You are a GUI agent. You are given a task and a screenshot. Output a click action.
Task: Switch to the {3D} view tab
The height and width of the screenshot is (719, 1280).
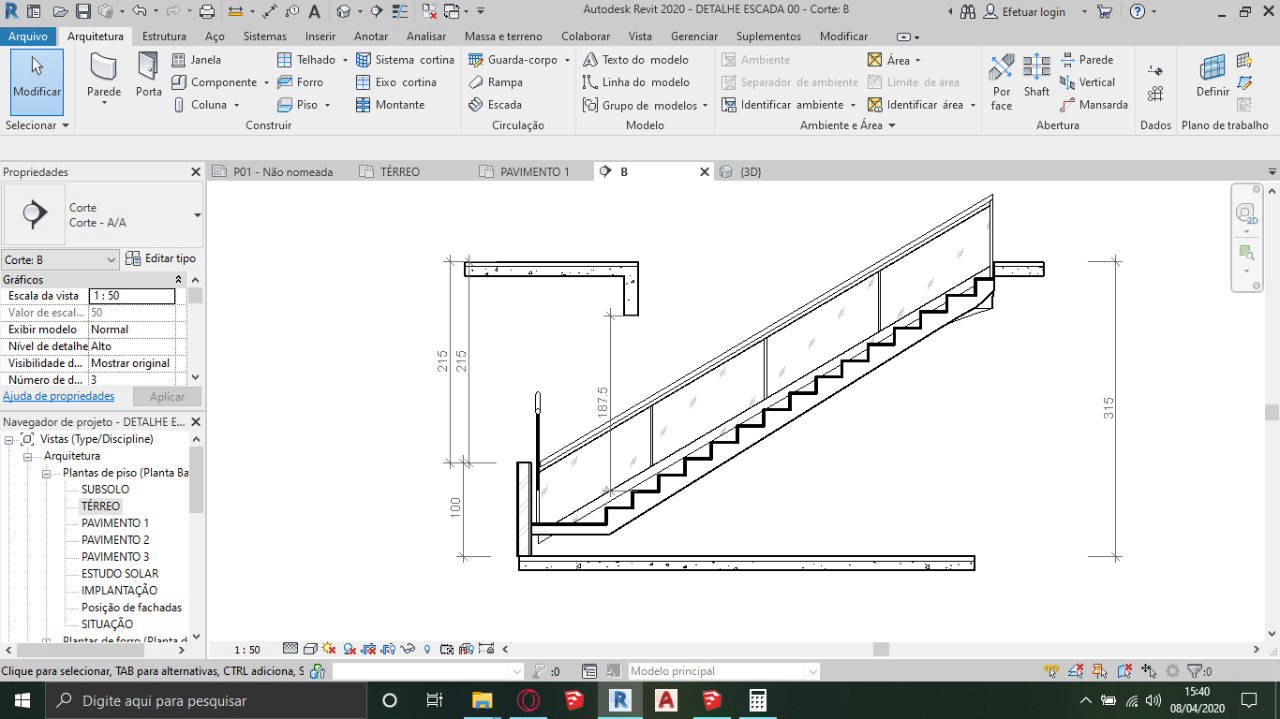click(750, 172)
